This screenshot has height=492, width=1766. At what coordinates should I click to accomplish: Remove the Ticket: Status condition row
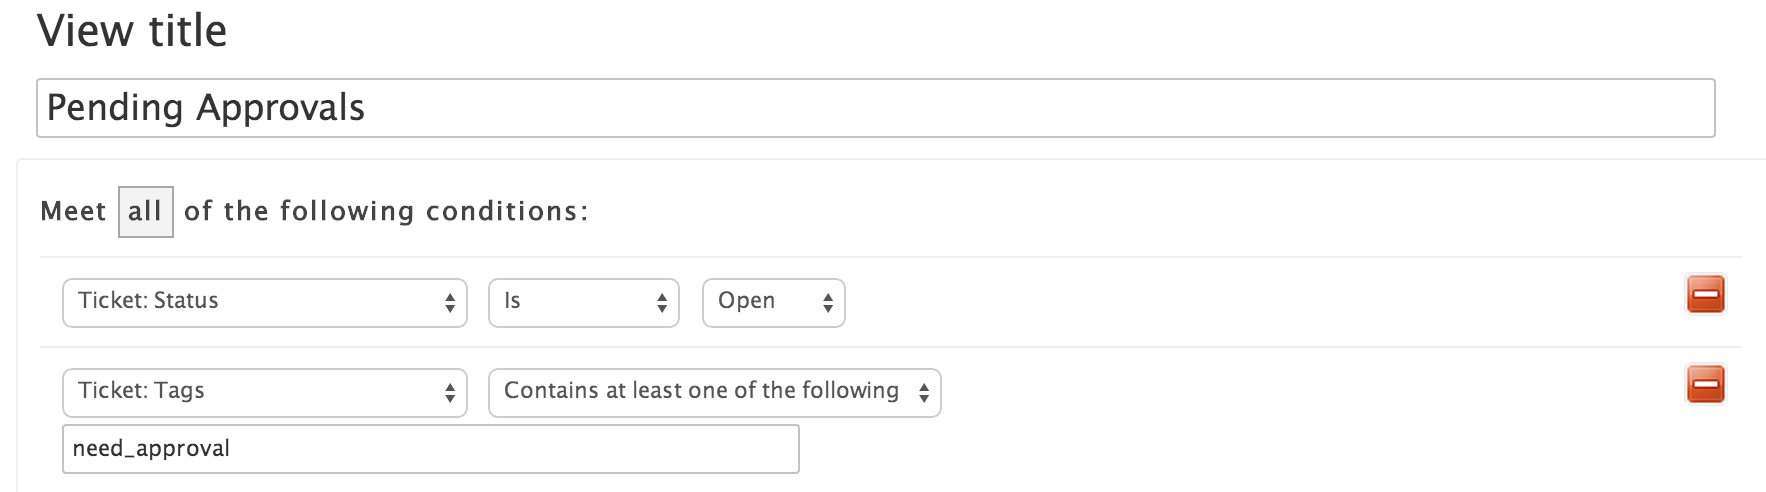point(1705,294)
